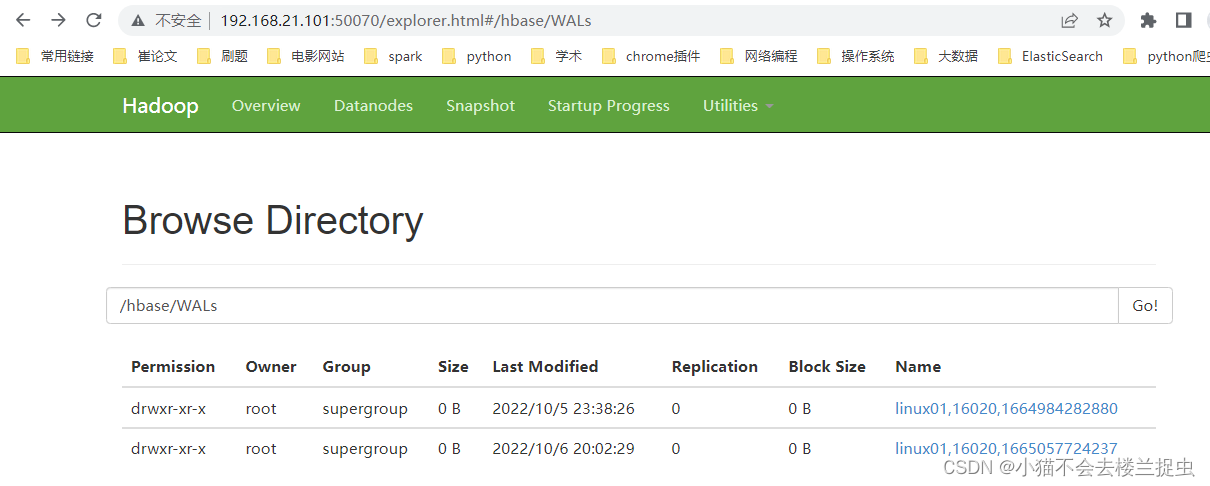Click the share page icon in address bar
Viewport: 1210px width, 486px height.
point(1069,20)
